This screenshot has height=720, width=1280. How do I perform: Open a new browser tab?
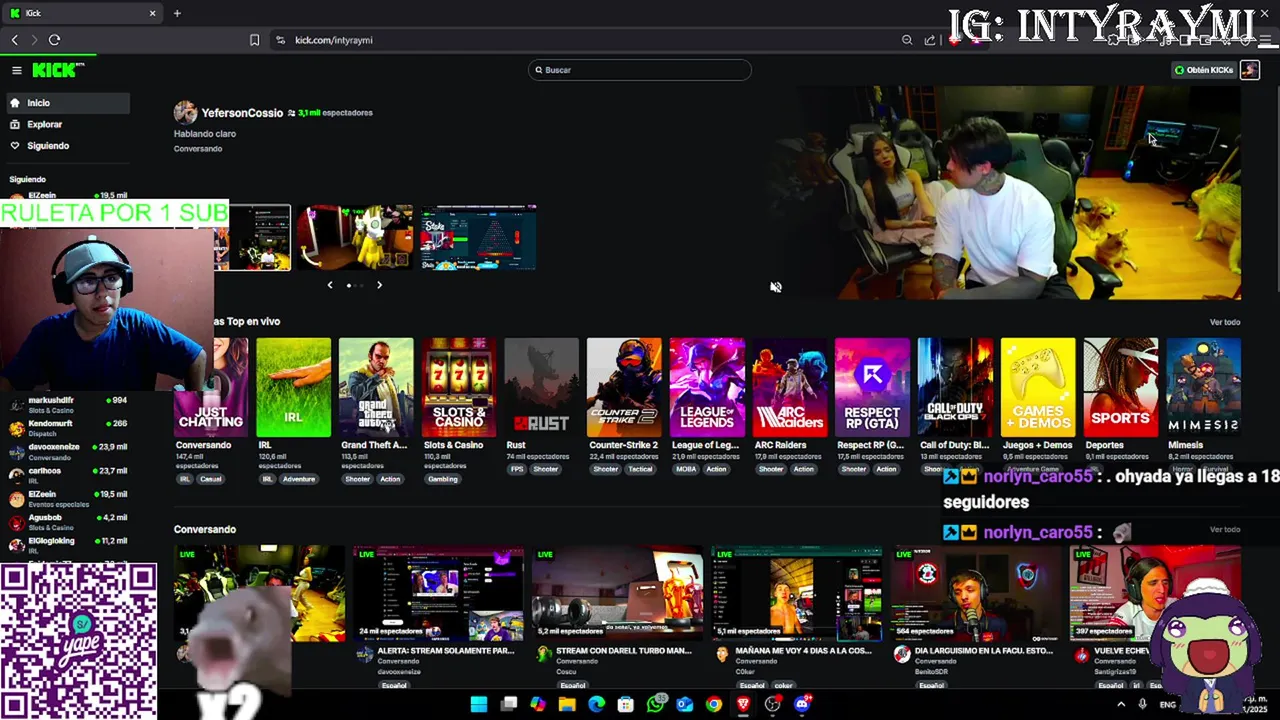(177, 13)
